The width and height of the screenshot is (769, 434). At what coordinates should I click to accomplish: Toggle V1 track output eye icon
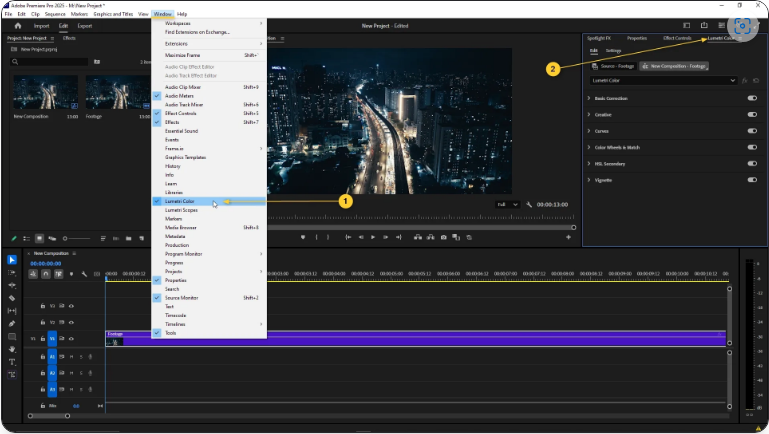point(72,338)
